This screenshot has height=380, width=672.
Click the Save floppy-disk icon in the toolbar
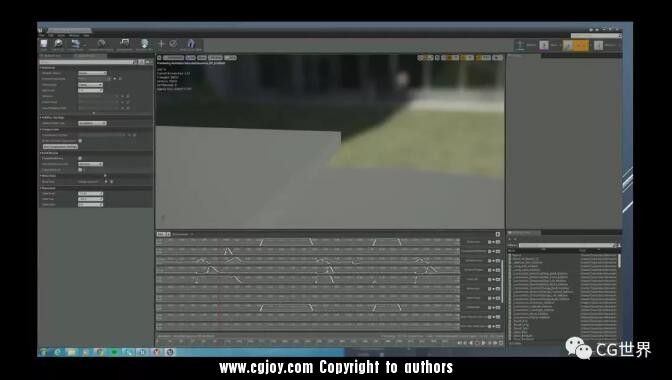click(44, 44)
